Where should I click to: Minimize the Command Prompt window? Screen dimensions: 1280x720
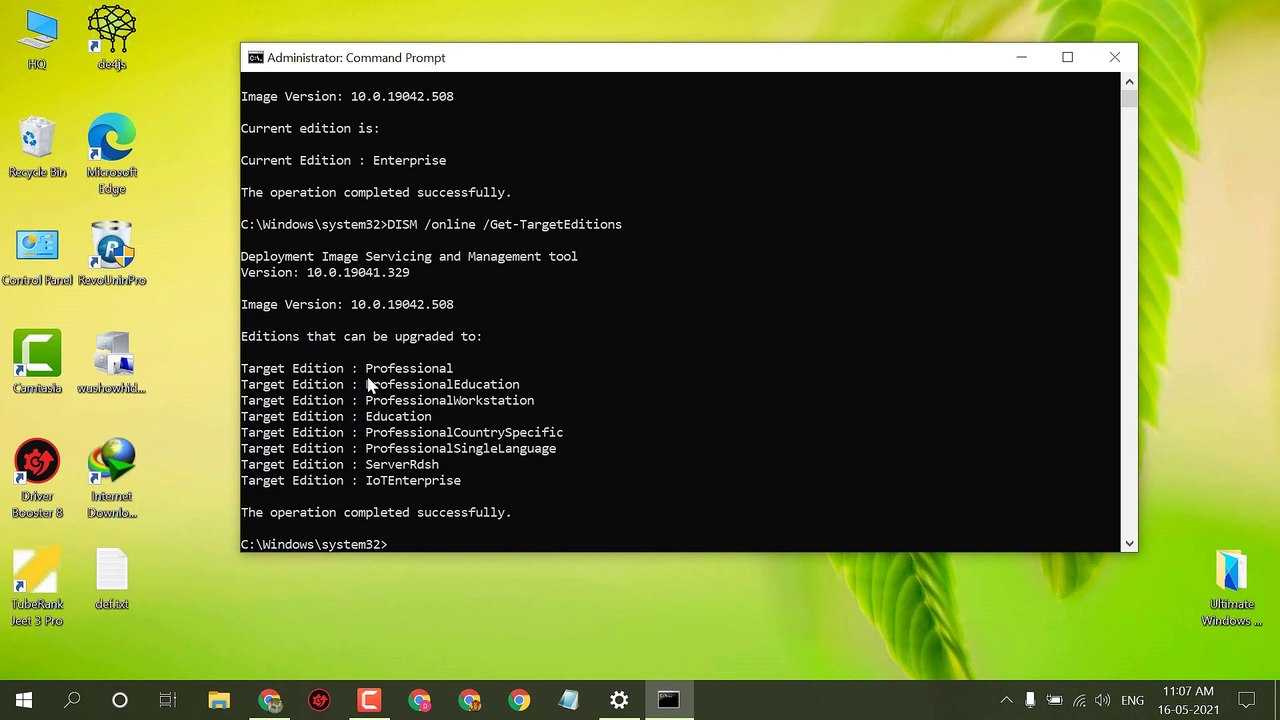click(x=1021, y=57)
